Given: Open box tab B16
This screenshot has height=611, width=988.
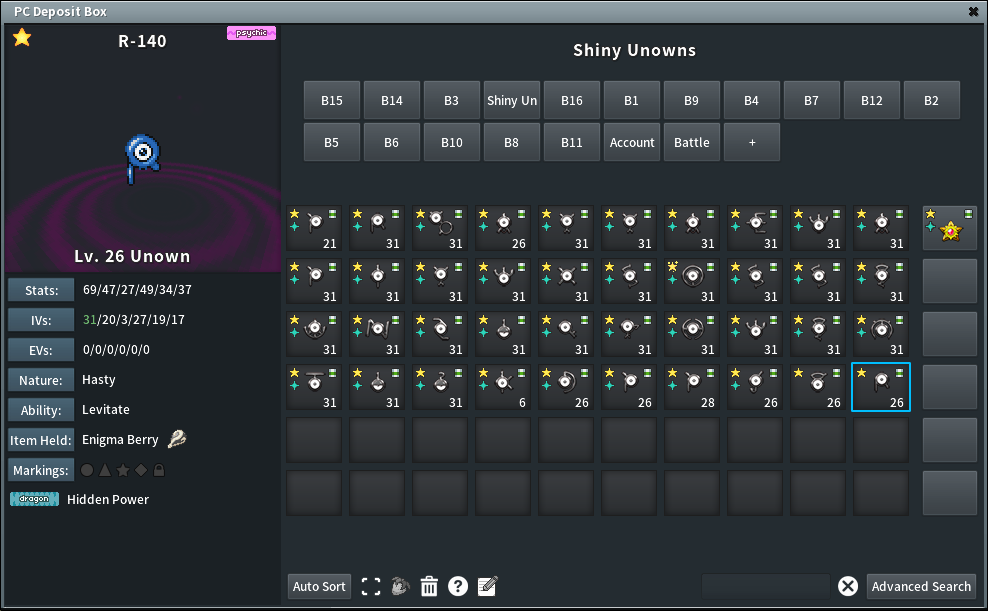Looking at the screenshot, I should click(572, 100).
